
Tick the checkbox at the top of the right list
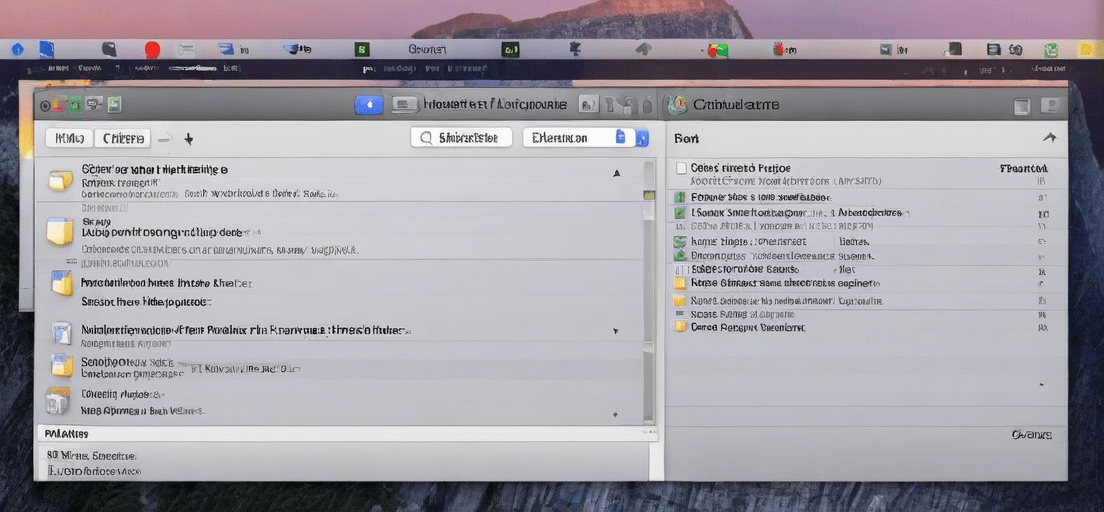click(x=681, y=168)
